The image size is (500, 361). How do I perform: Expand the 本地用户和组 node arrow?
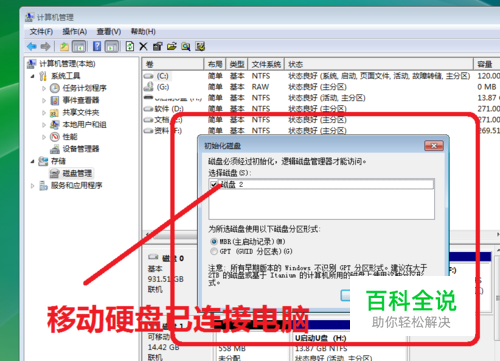pos(44,125)
